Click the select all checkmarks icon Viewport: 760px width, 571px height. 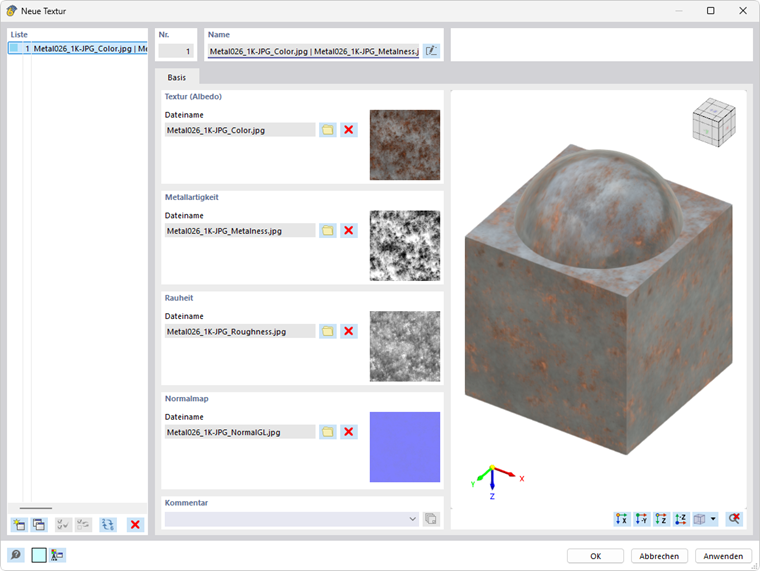pyautogui.click(x=63, y=524)
